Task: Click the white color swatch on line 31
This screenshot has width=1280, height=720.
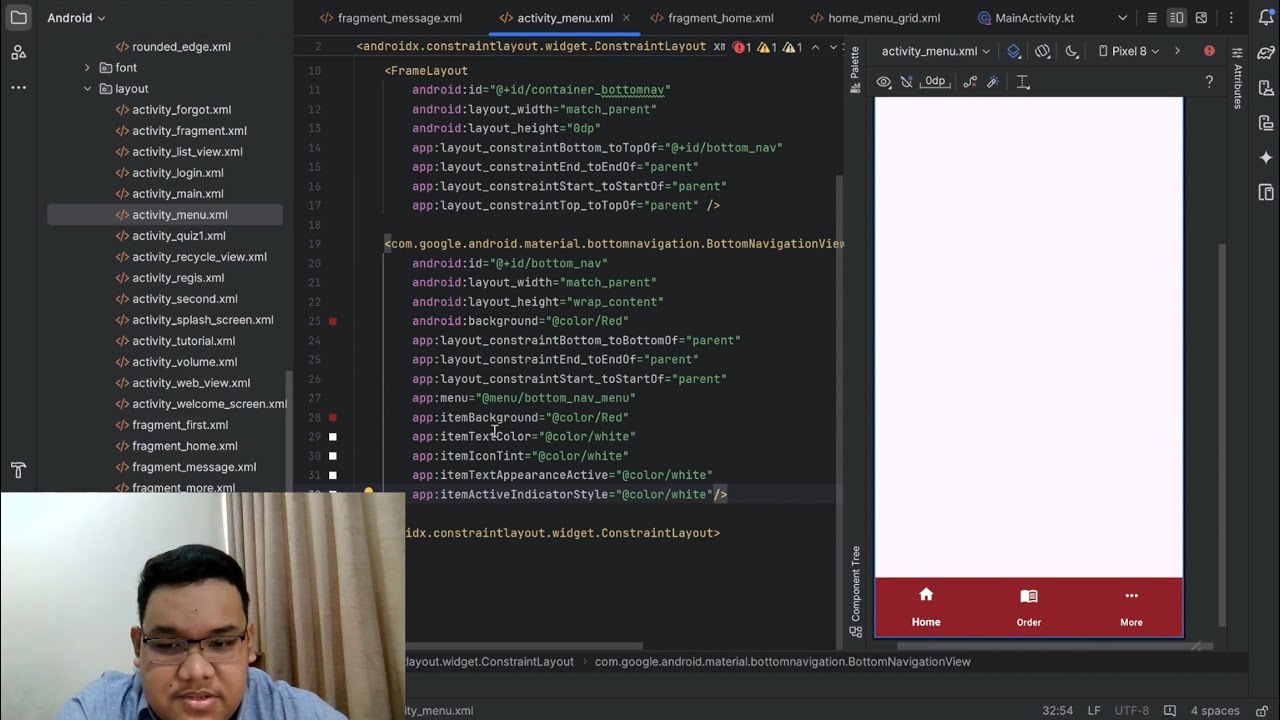Action: [333, 475]
